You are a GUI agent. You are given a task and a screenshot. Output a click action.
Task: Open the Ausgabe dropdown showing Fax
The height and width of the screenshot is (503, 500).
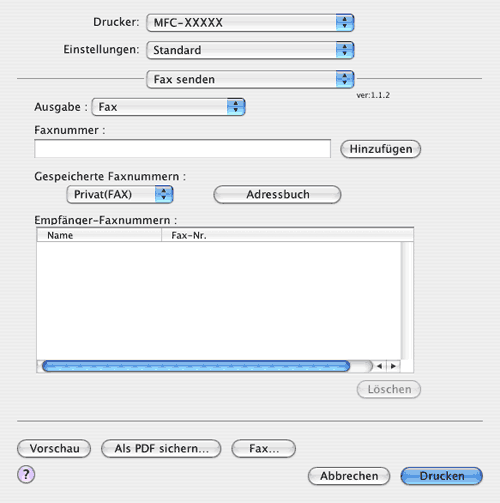(169, 107)
